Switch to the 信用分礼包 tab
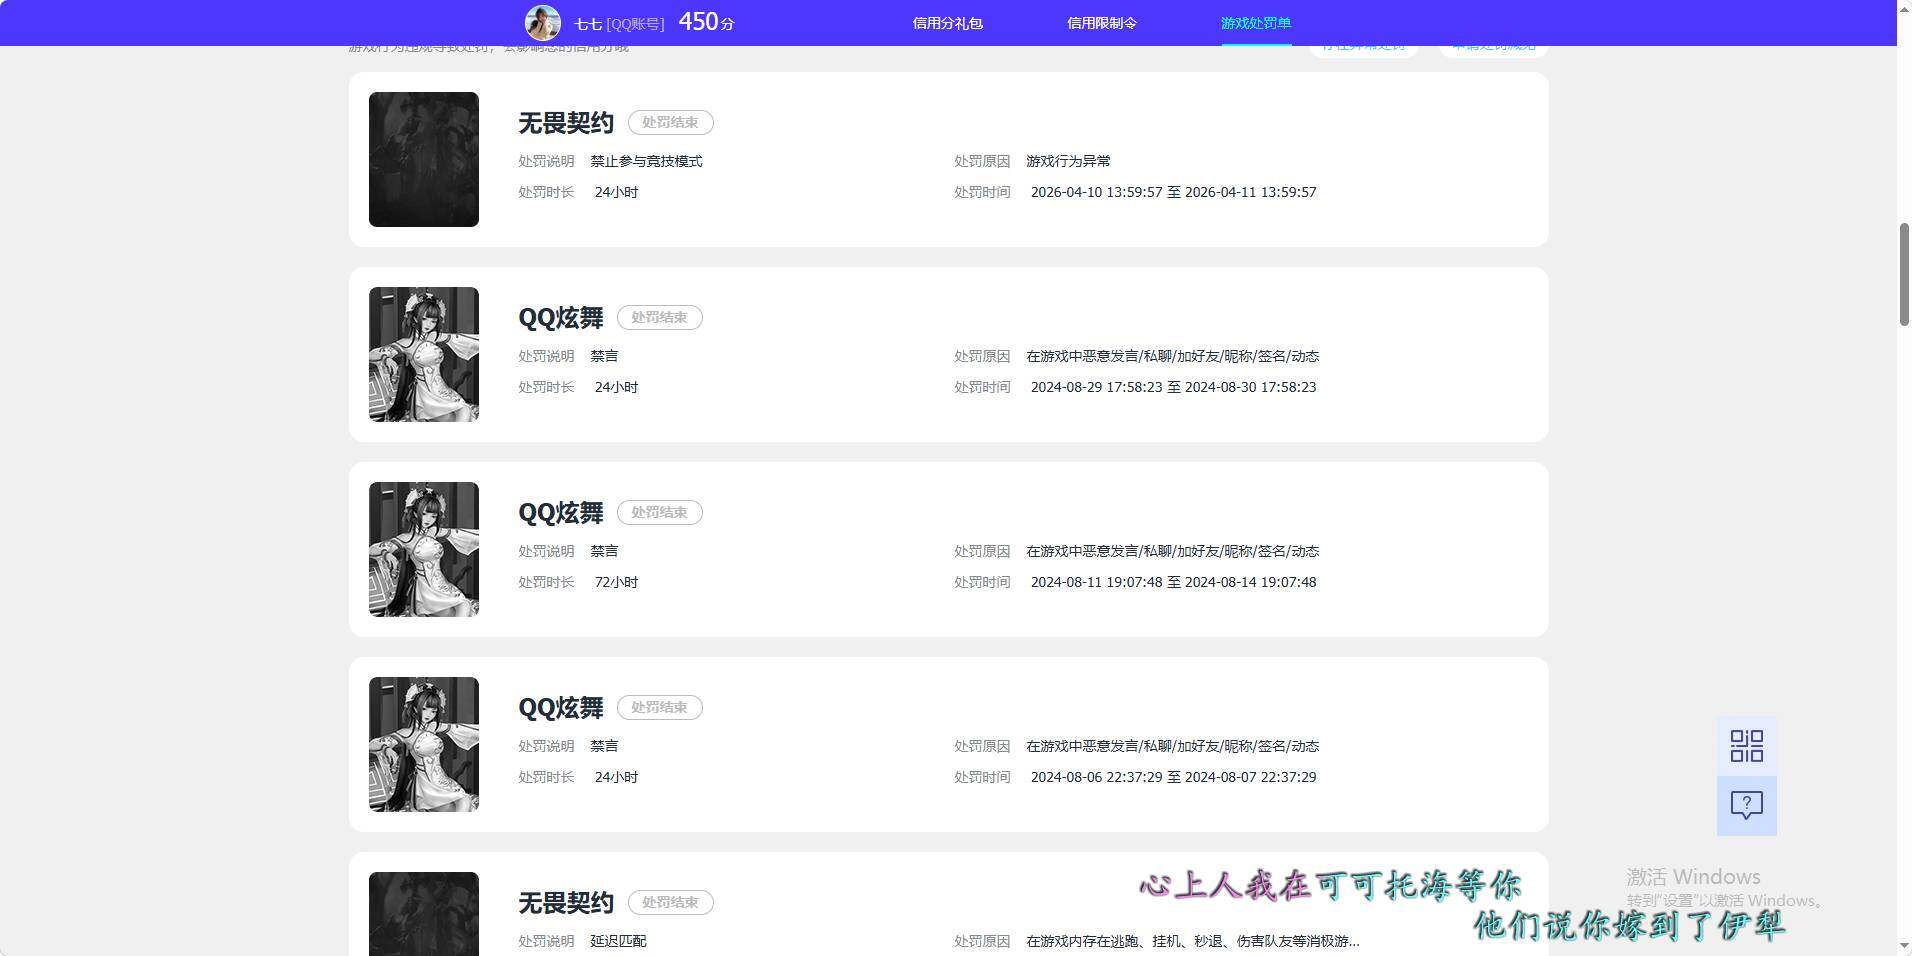This screenshot has width=1912, height=956. tap(947, 23)
